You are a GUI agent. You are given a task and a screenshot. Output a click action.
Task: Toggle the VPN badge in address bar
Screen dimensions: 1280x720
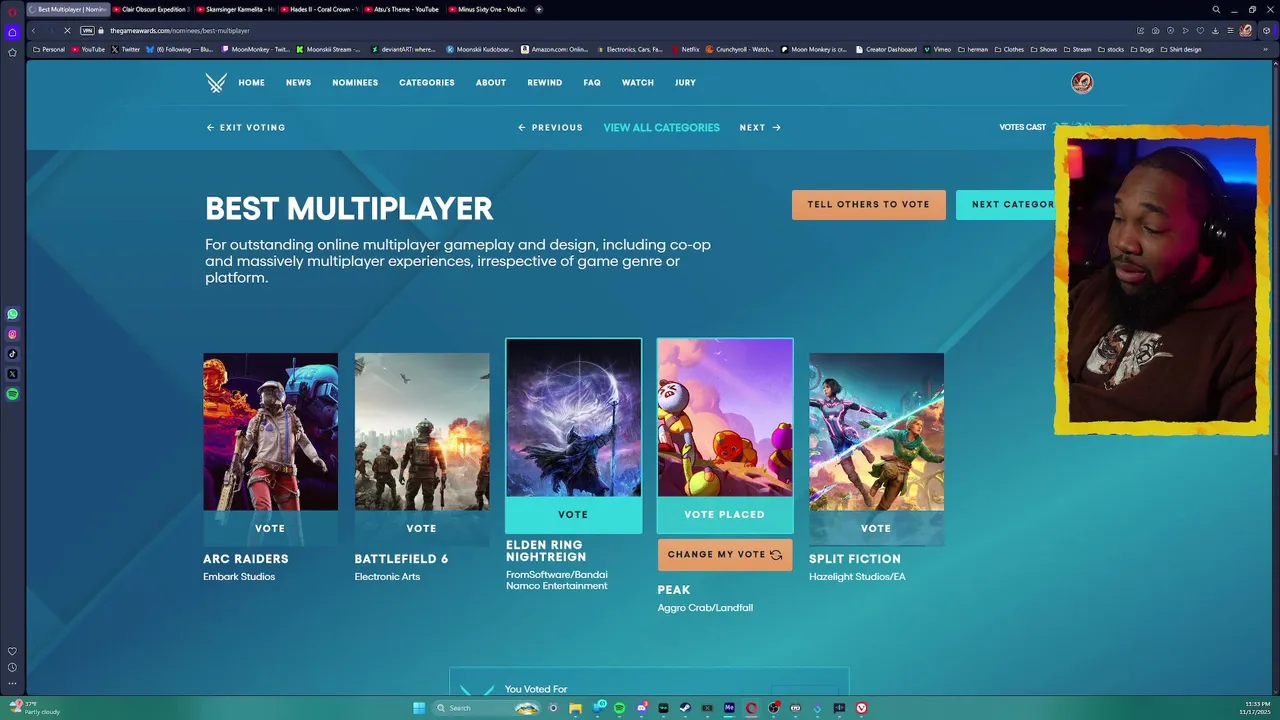coord(87,31)
